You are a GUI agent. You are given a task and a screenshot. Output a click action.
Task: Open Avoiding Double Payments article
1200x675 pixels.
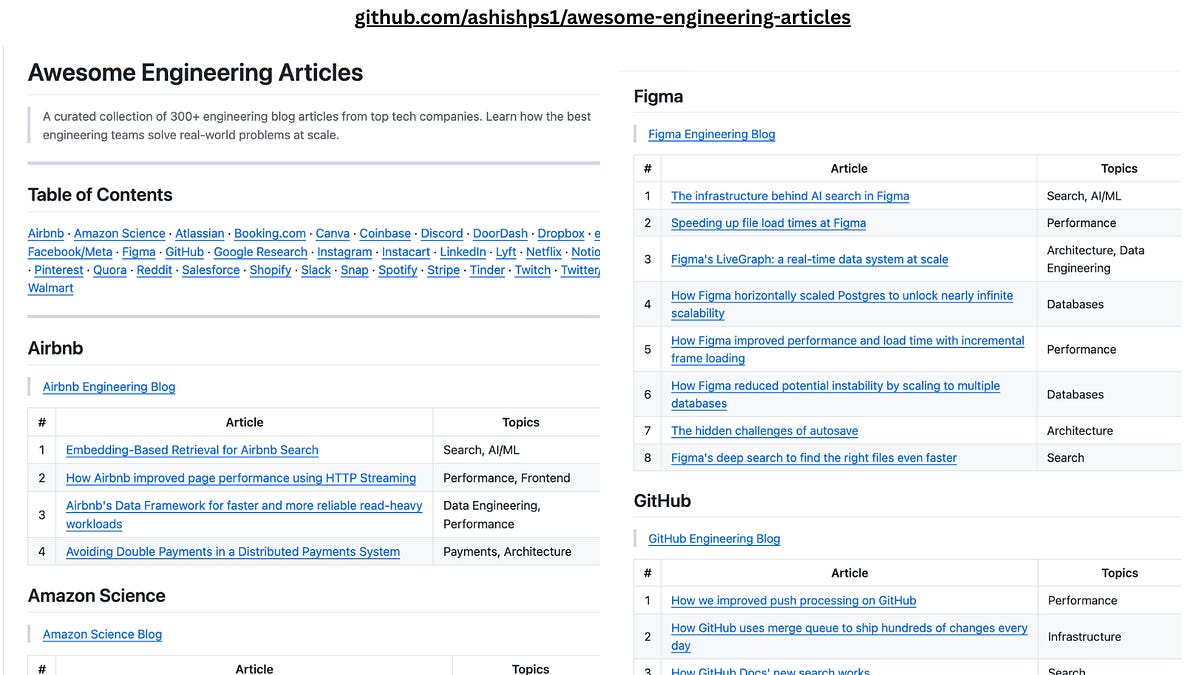pos(233,552)
